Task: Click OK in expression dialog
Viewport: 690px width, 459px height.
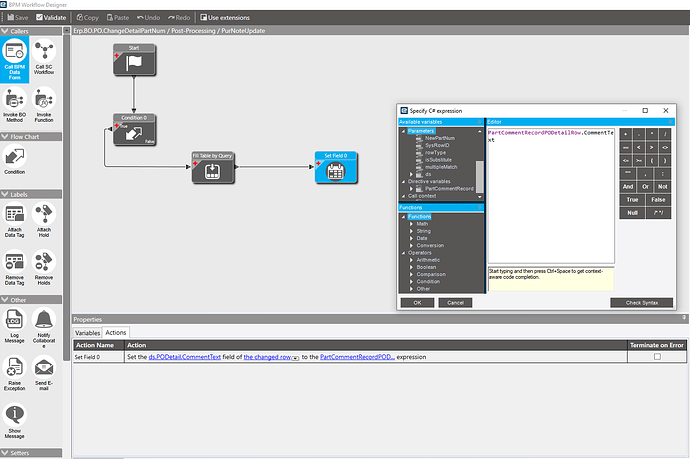Action: click(x=417, y=303)
